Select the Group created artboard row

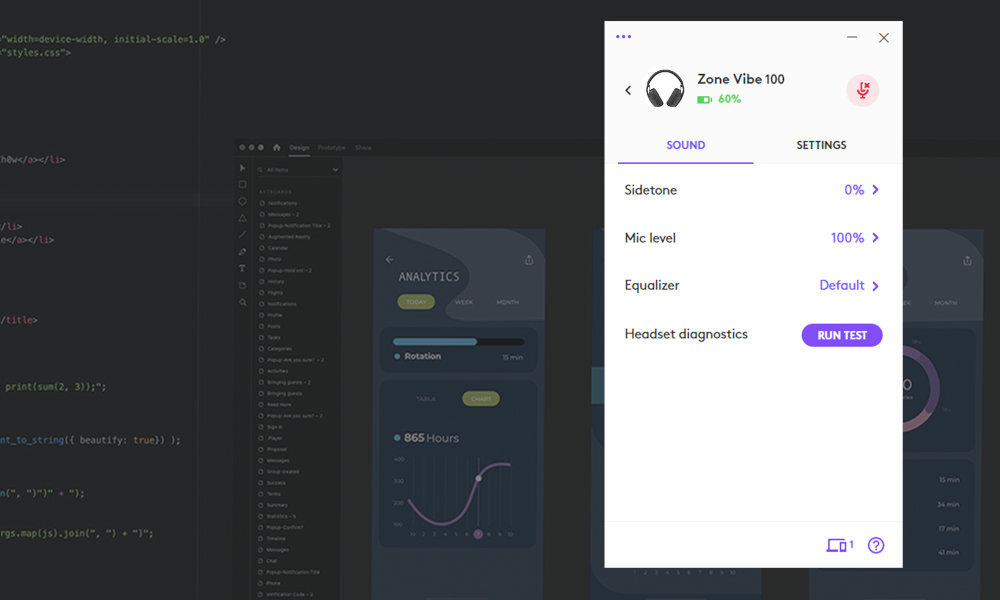click(x=279, y=472)
